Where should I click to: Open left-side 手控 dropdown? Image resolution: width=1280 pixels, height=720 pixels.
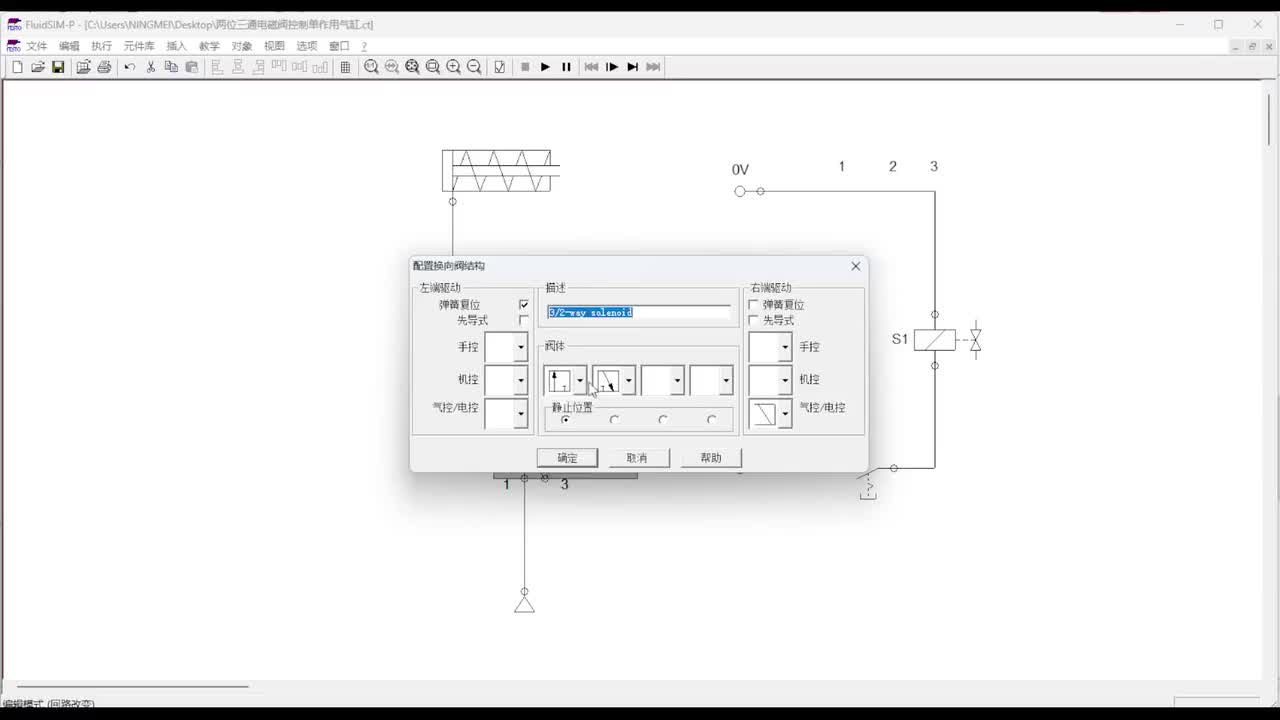520,347
